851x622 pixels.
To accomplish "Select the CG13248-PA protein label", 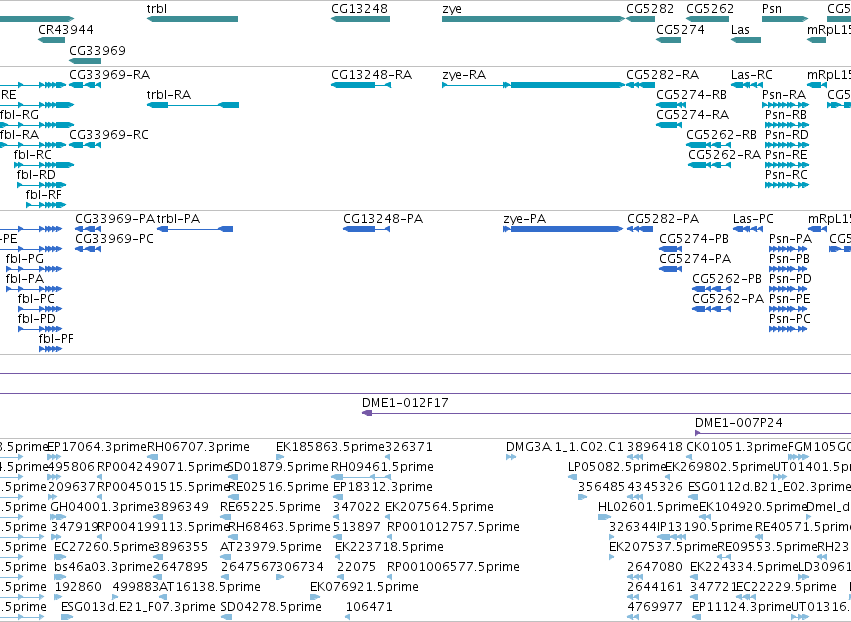I will (x=383, y=219).
